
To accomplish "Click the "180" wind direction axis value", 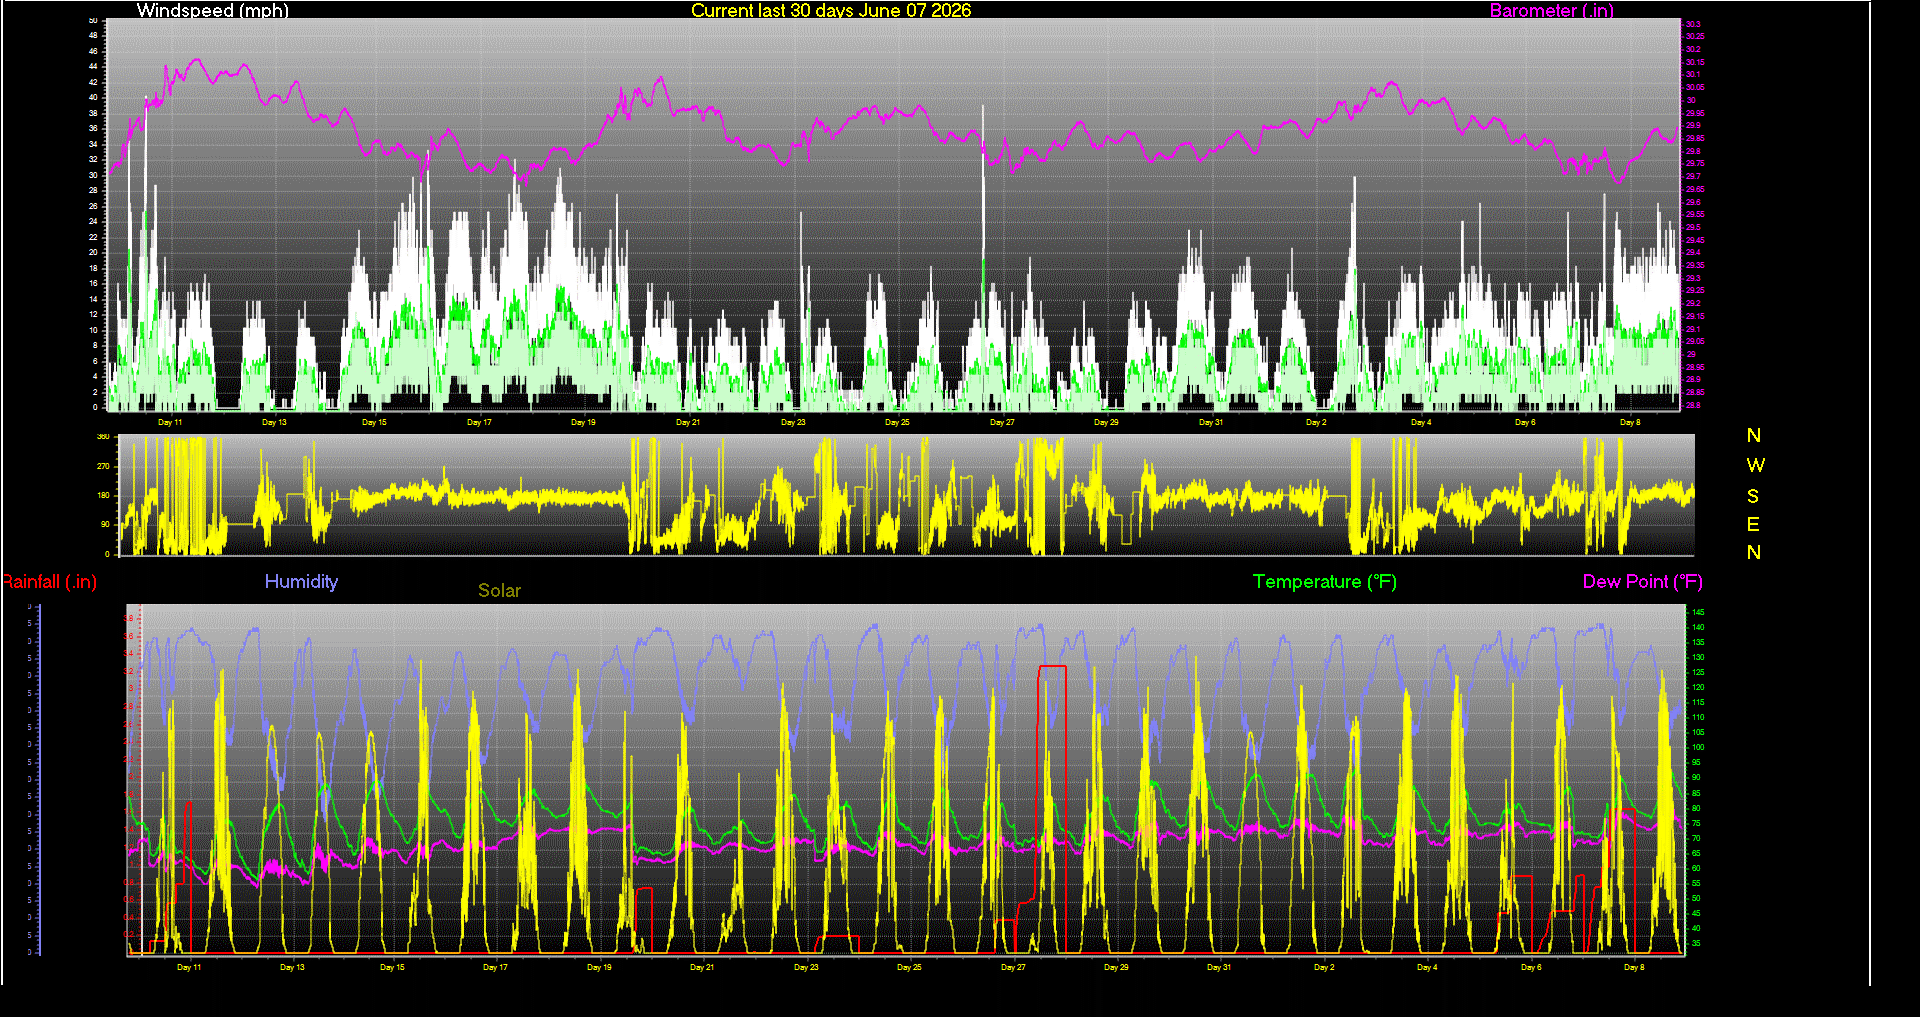I will point(103,496).
